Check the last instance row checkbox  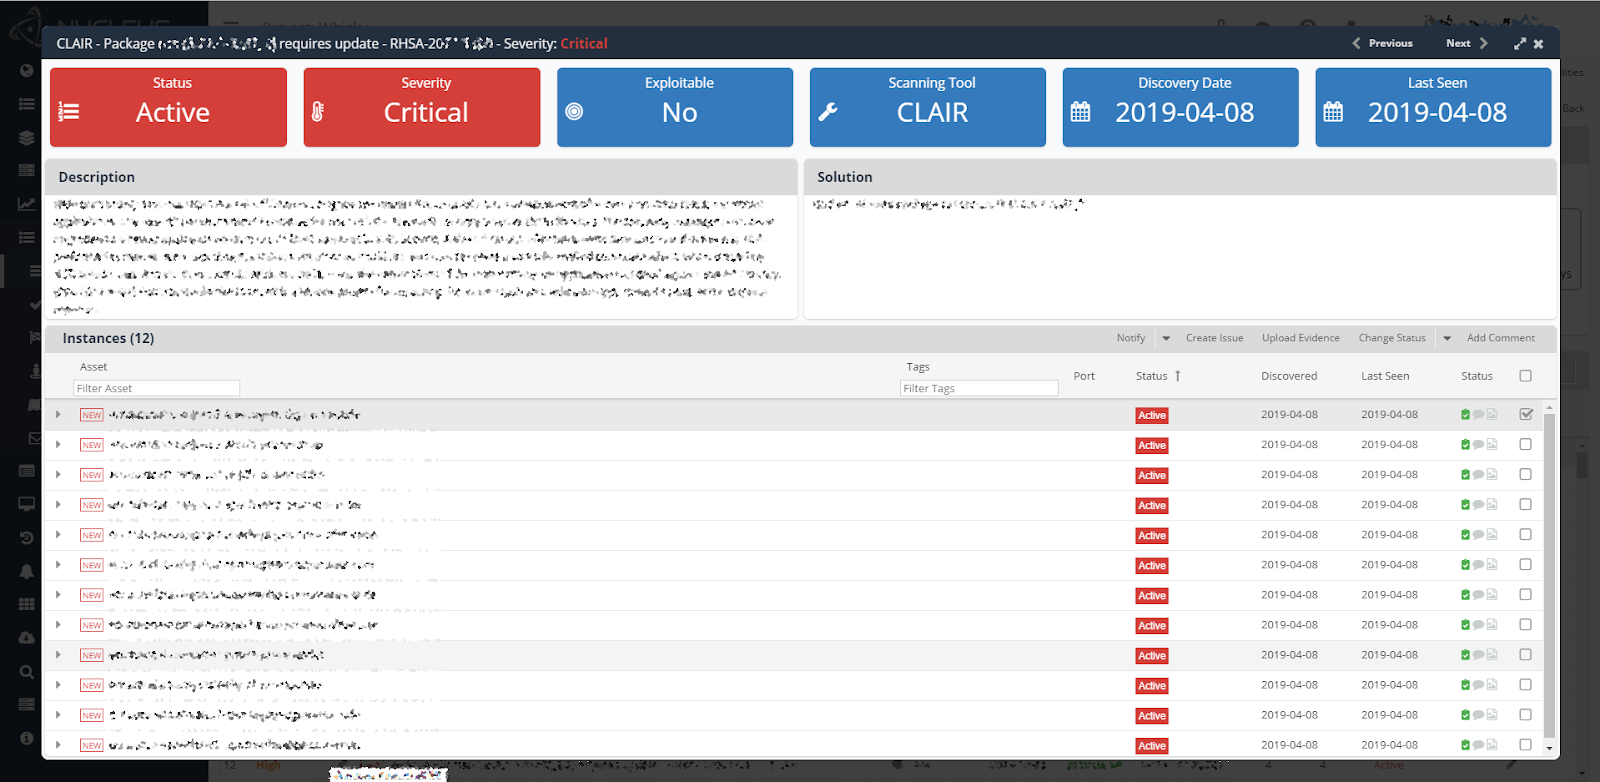click(x=1525, y=745)
